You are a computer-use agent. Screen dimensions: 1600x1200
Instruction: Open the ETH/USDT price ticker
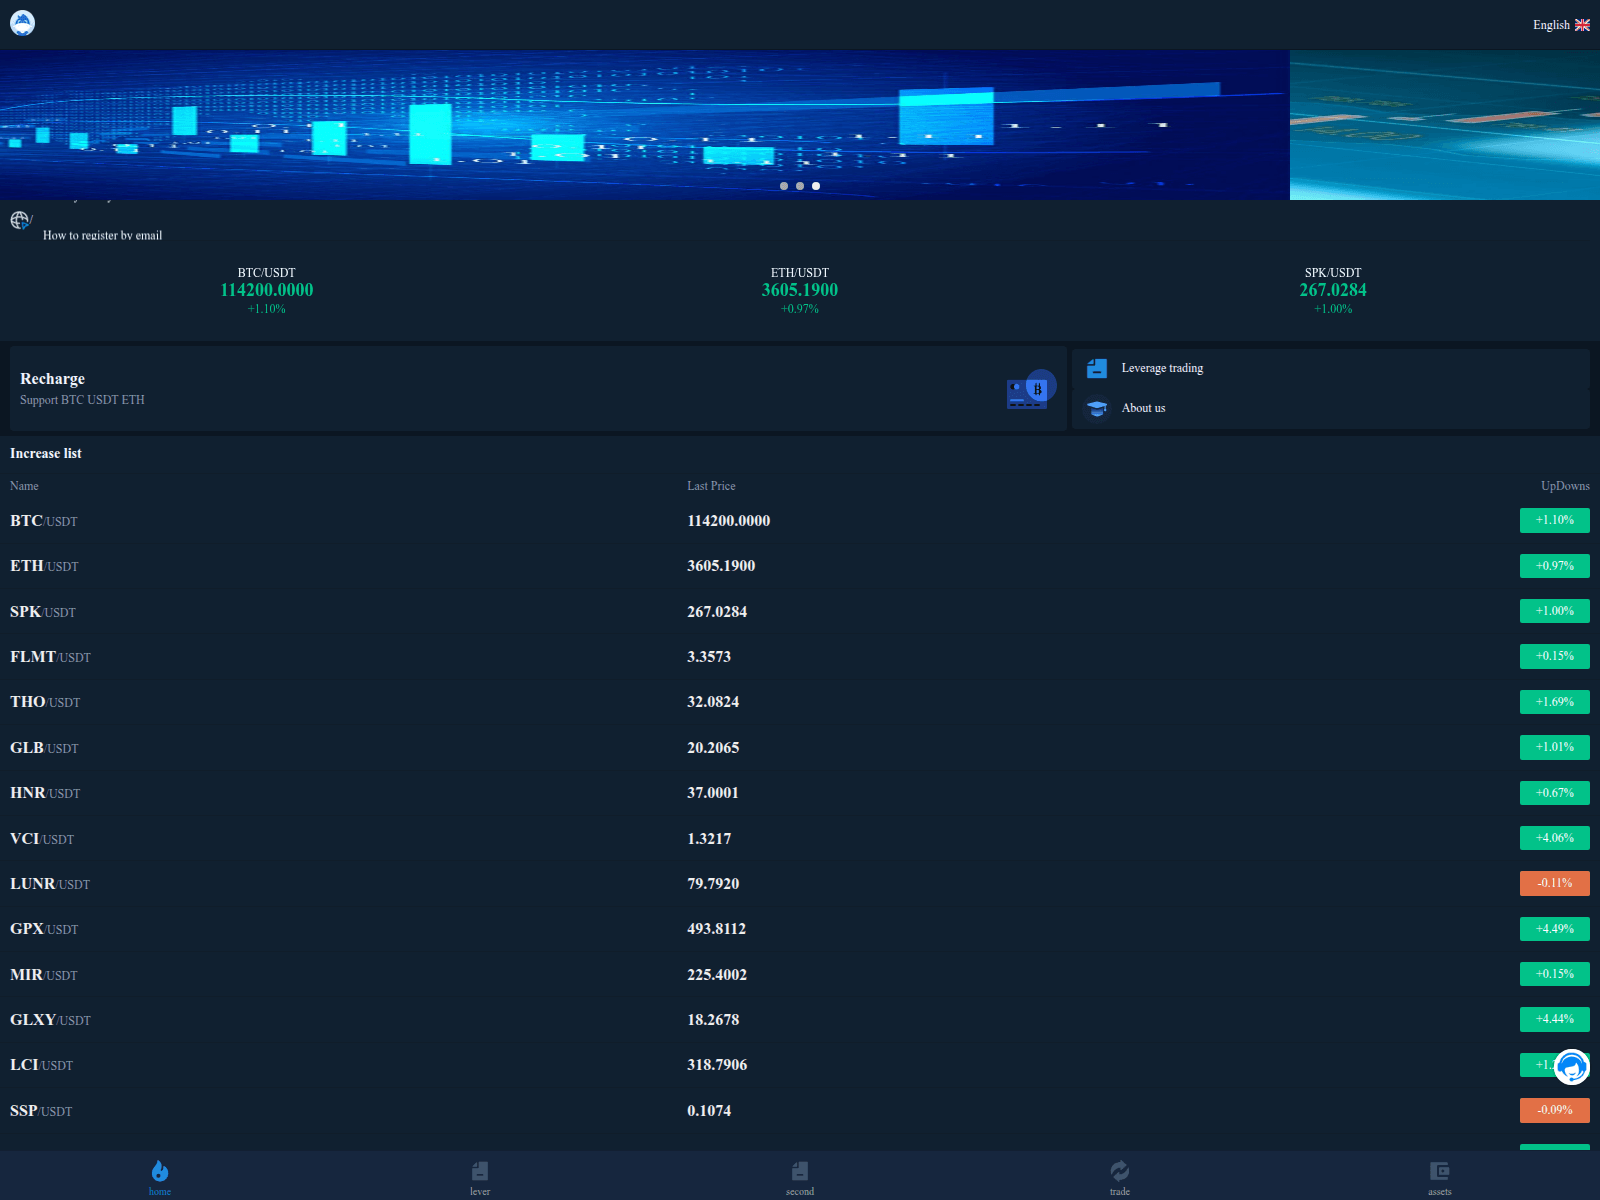[799, 290]
